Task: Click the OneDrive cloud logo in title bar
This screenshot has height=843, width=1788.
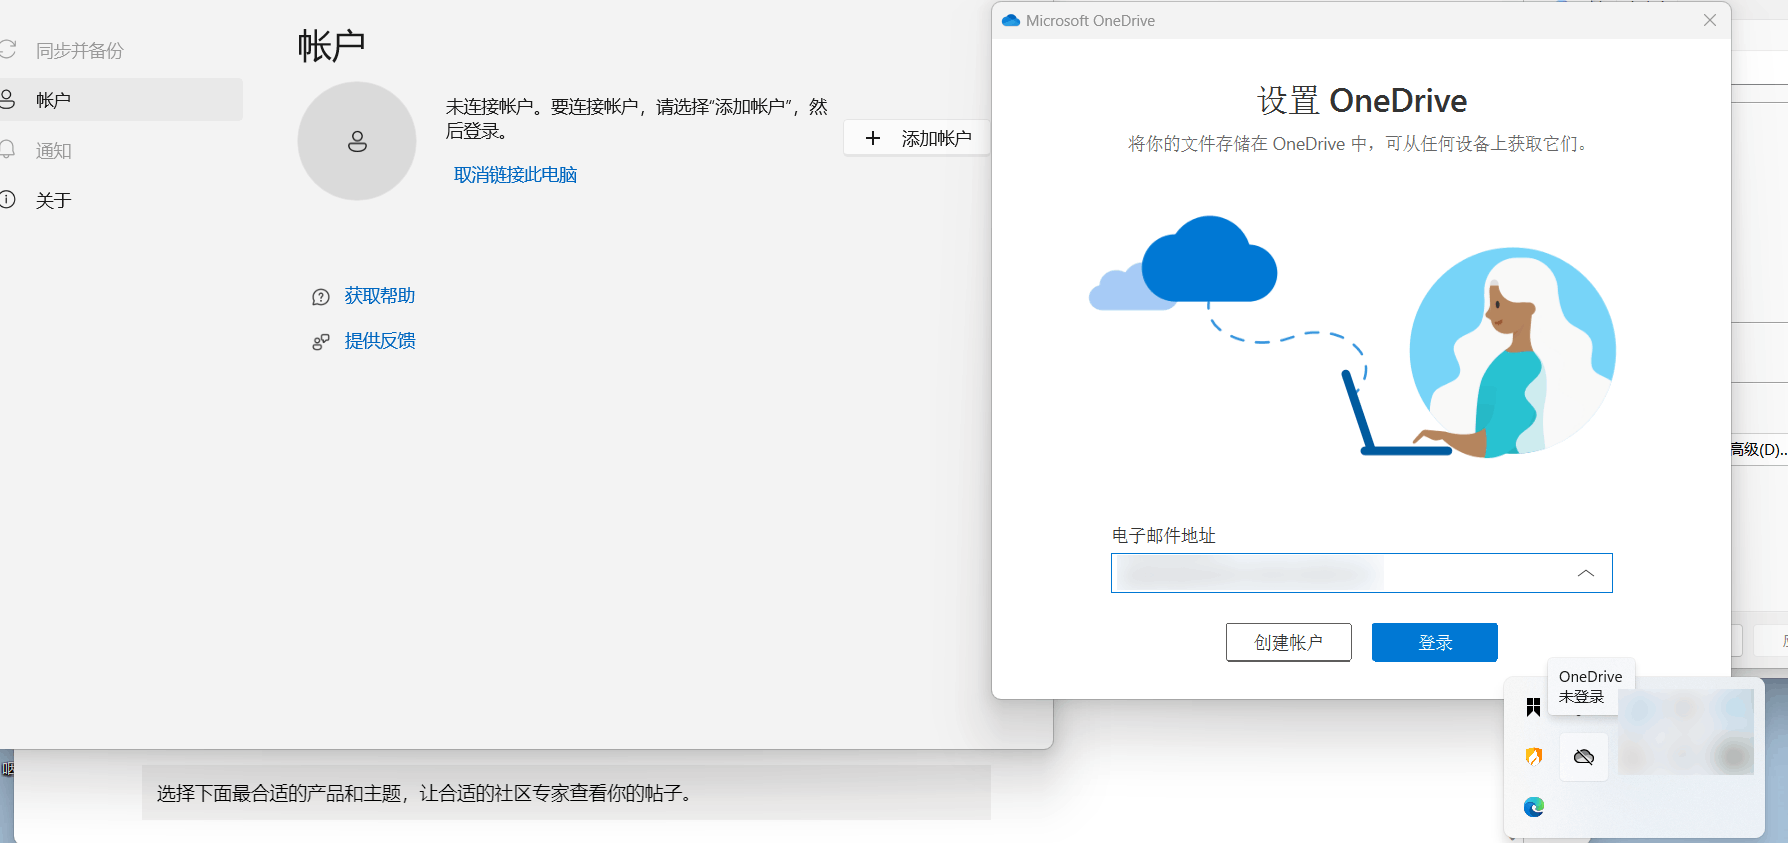Action: pos(1011,20)
